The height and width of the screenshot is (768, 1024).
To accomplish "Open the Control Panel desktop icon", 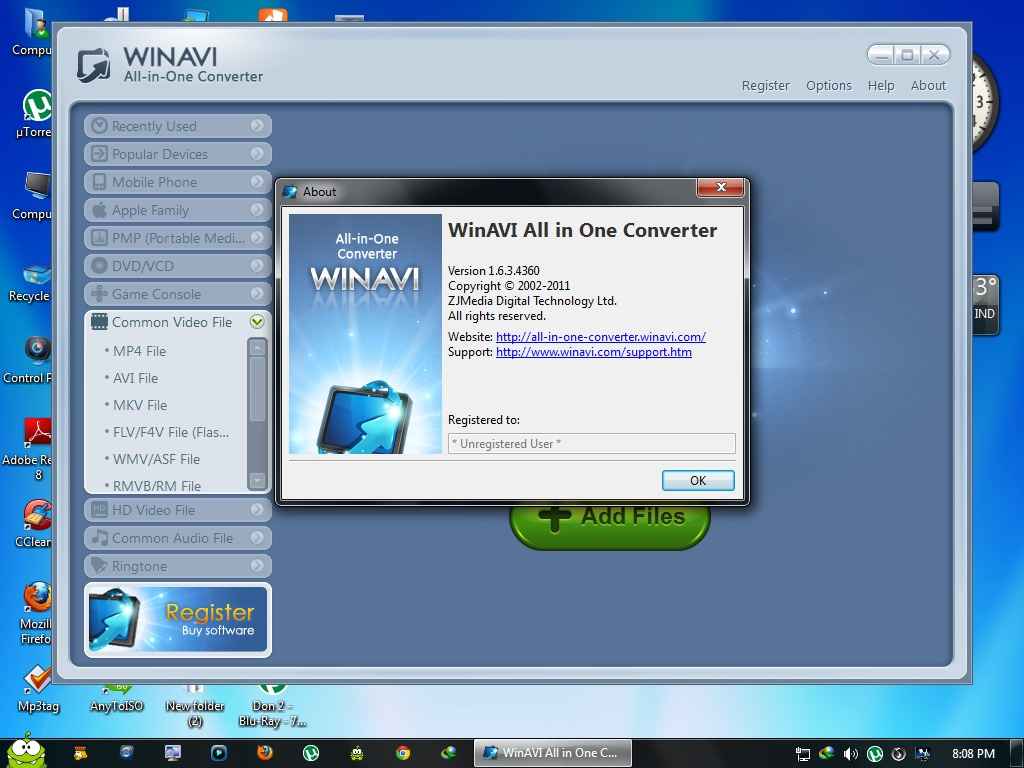I will [x=29, y=359].
